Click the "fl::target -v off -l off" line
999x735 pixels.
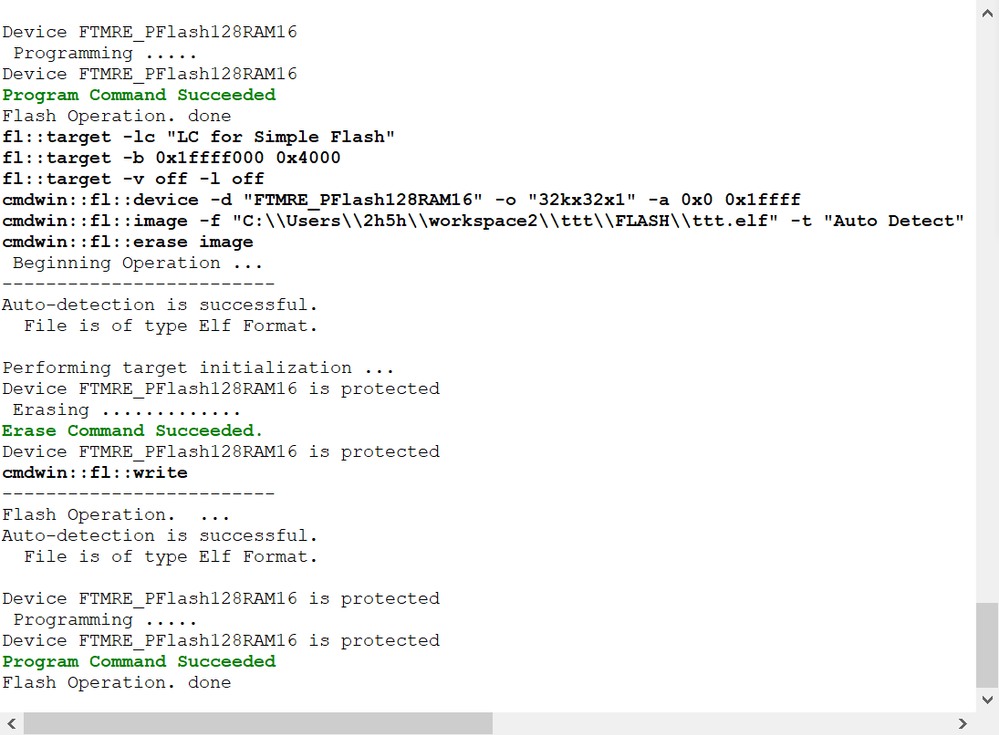[x=133, y=179]
